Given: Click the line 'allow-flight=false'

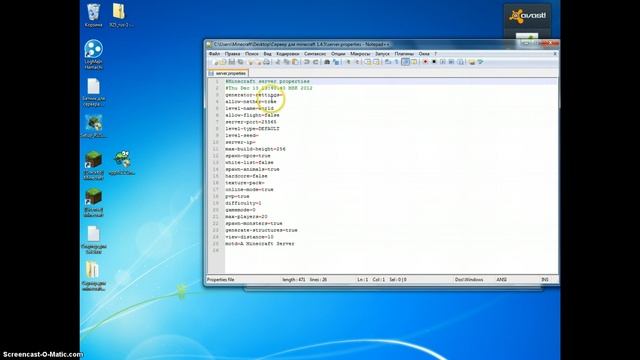Looking at the screenshot, I should click(252, 115).
